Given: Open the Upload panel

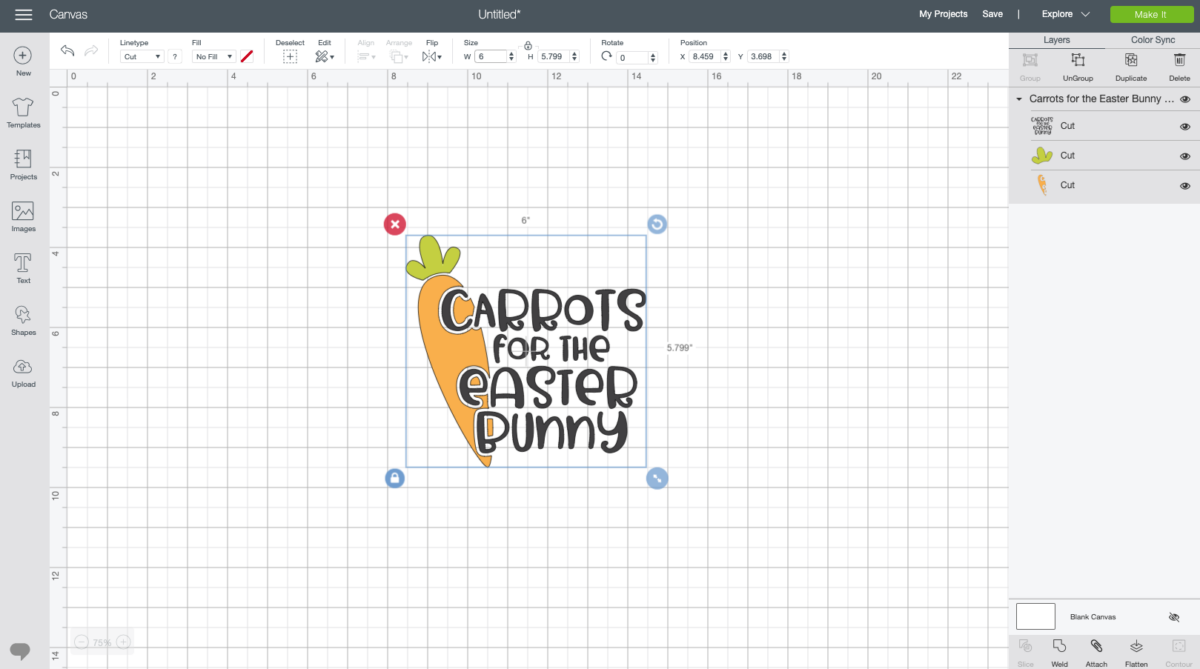Looking at the screenshot, I should point(23,373).
